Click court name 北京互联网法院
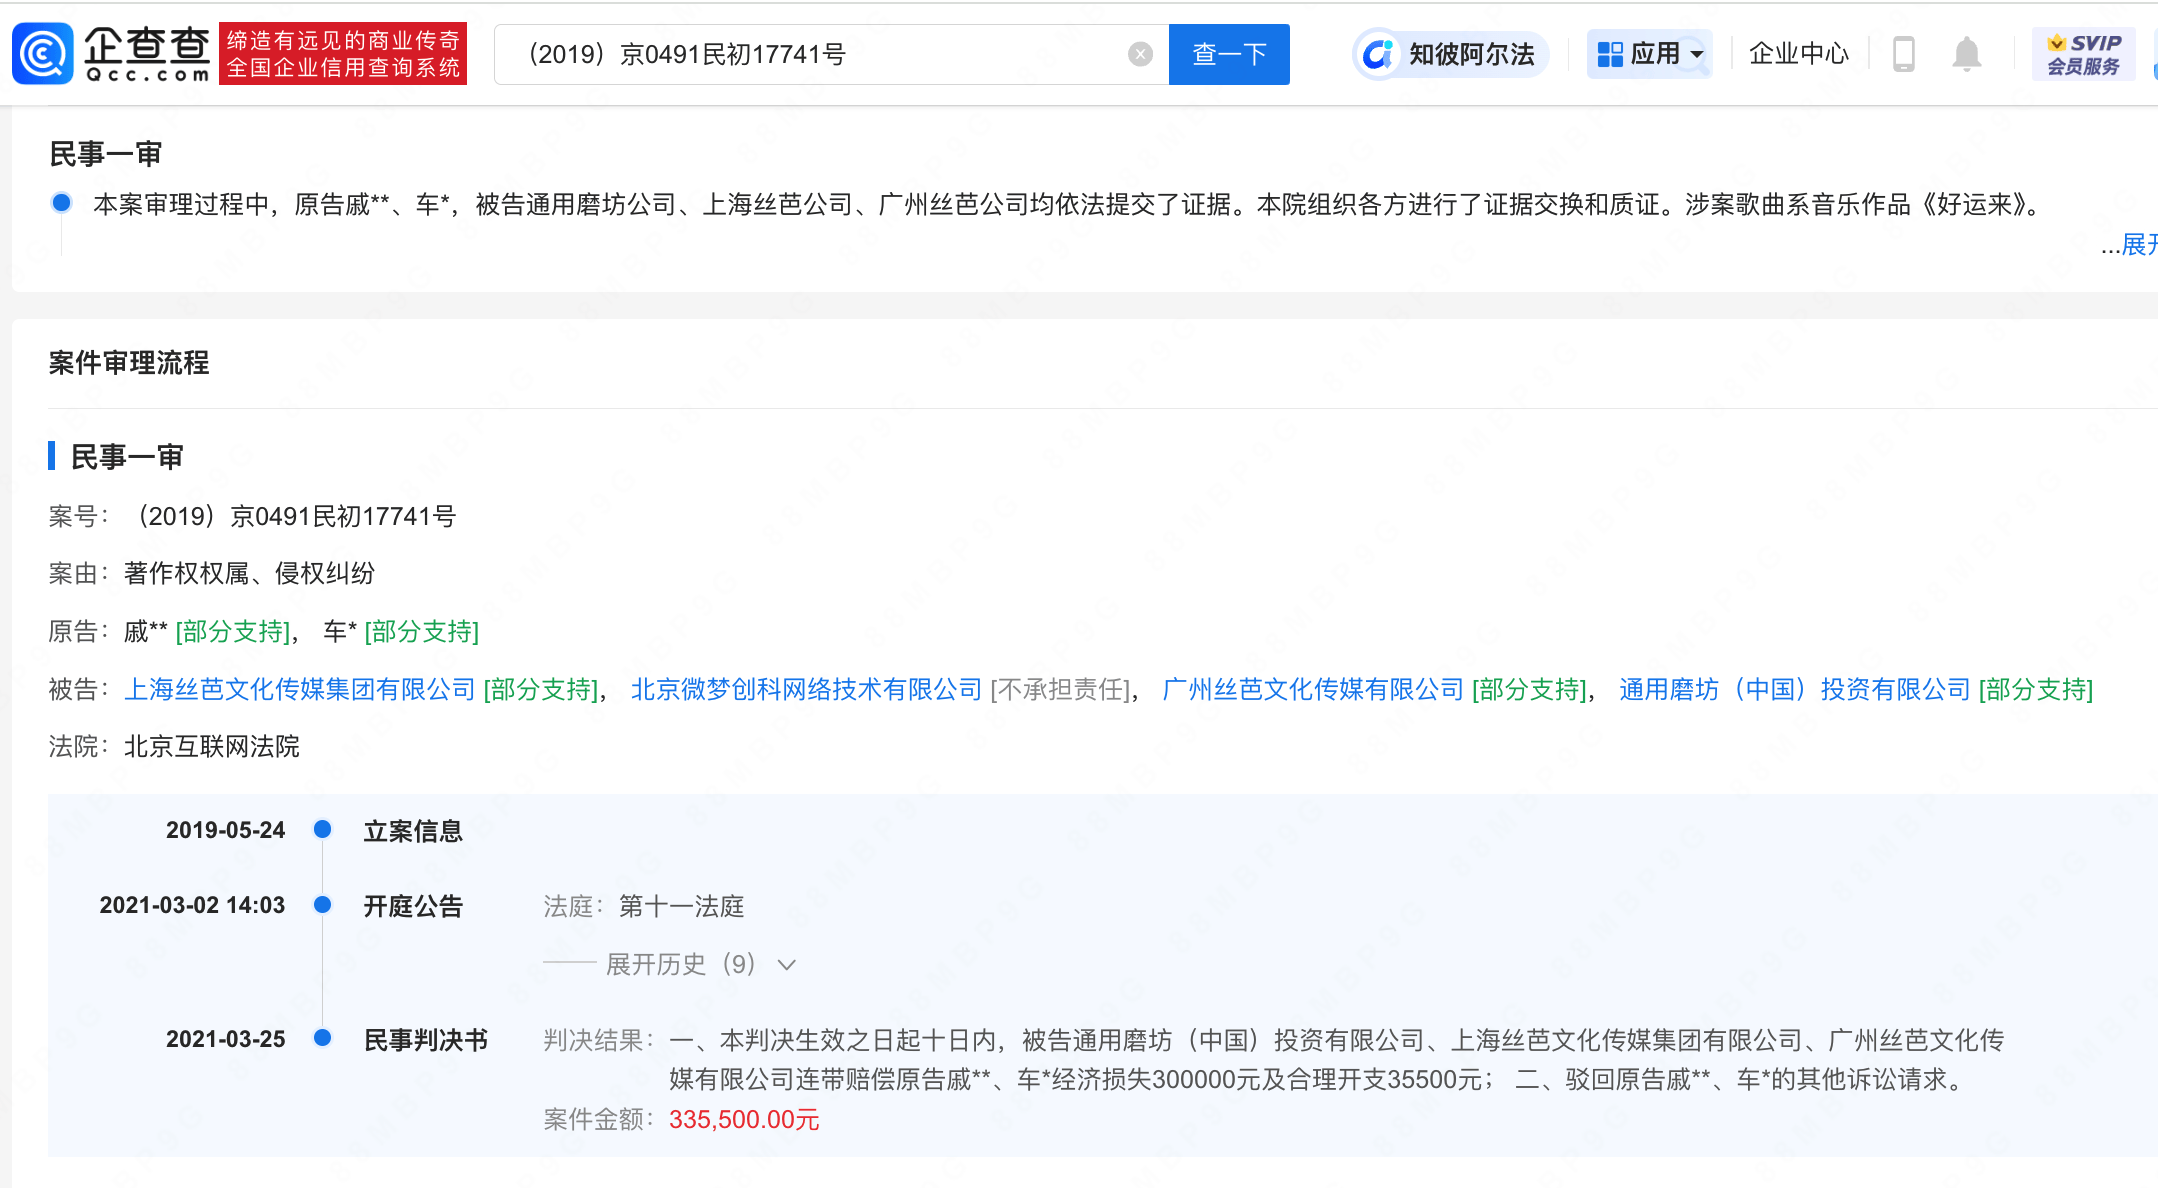Image resolution: width=2158 pixels, height=1188 pixels. click(x=212, y=746)
